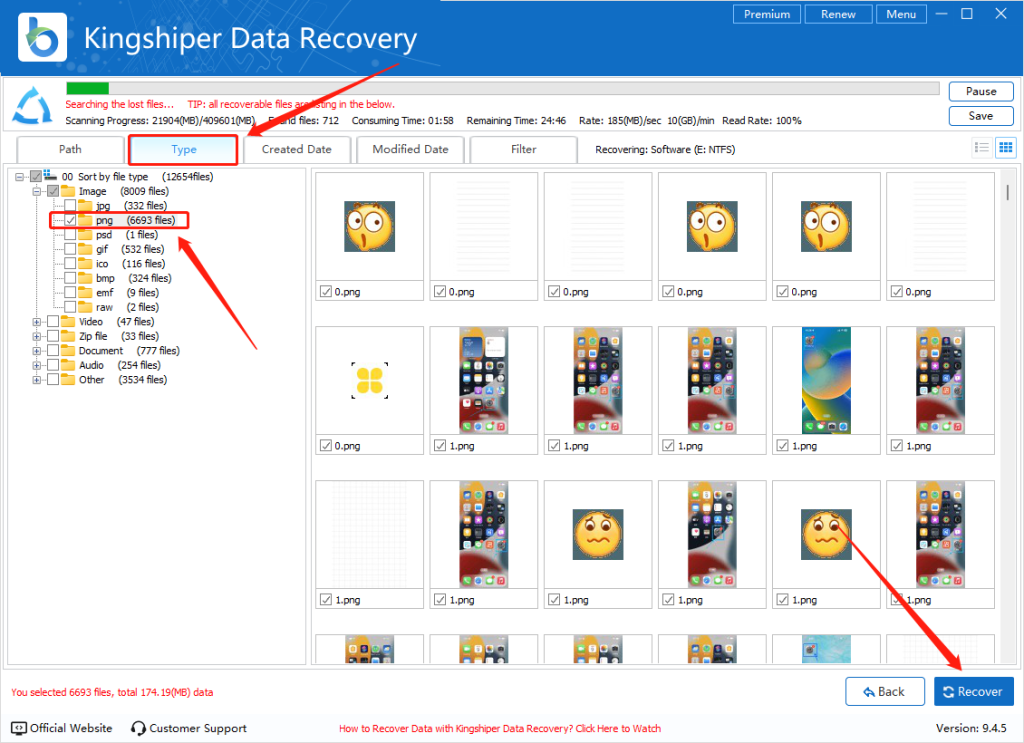Click the Customer Support headset icon
The width and height of the screenshot is (1024, 743).
pos(138,728)
